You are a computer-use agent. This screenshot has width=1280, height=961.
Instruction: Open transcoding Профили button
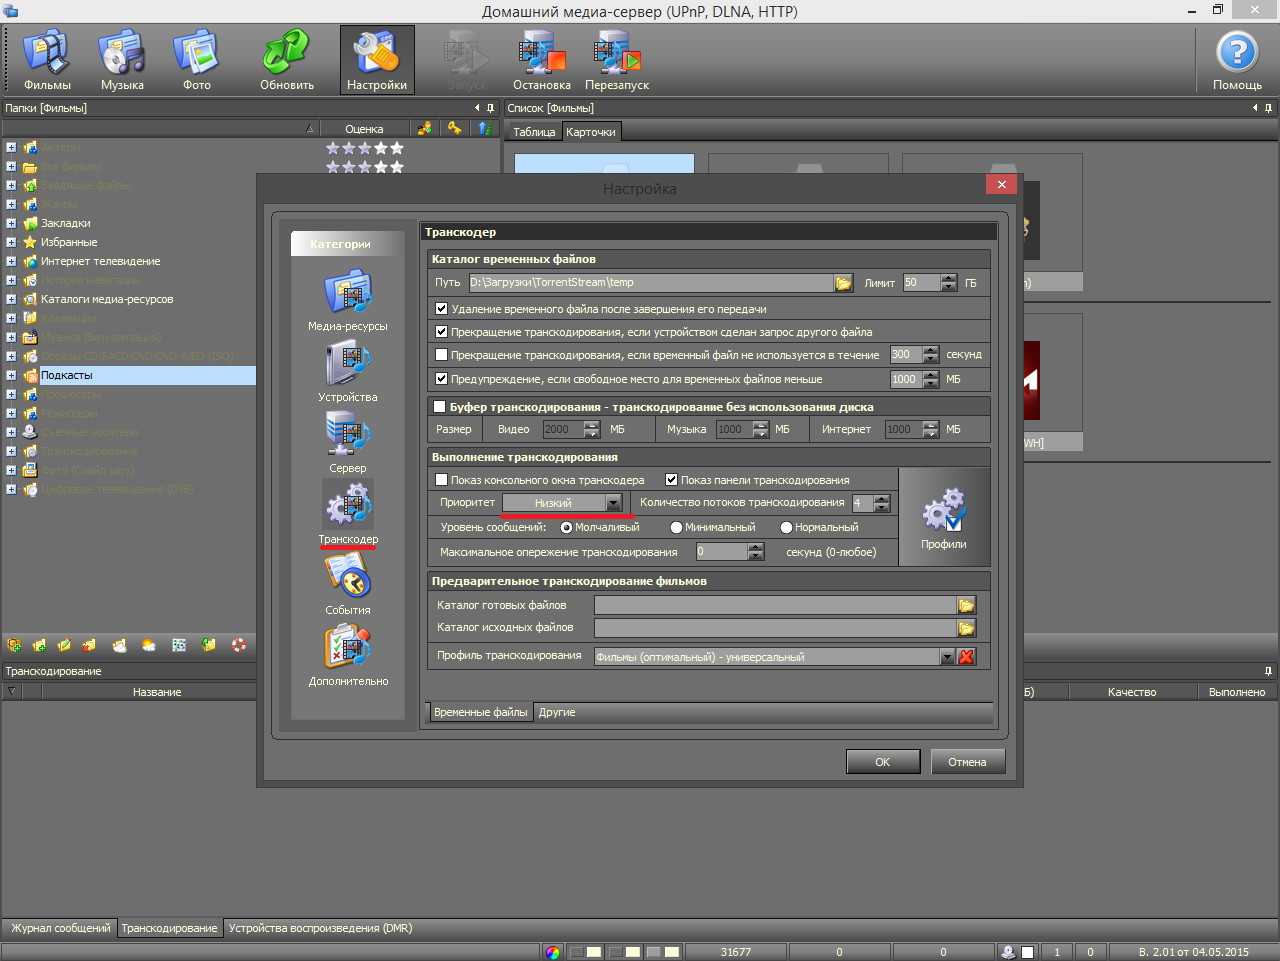point(943,518)
